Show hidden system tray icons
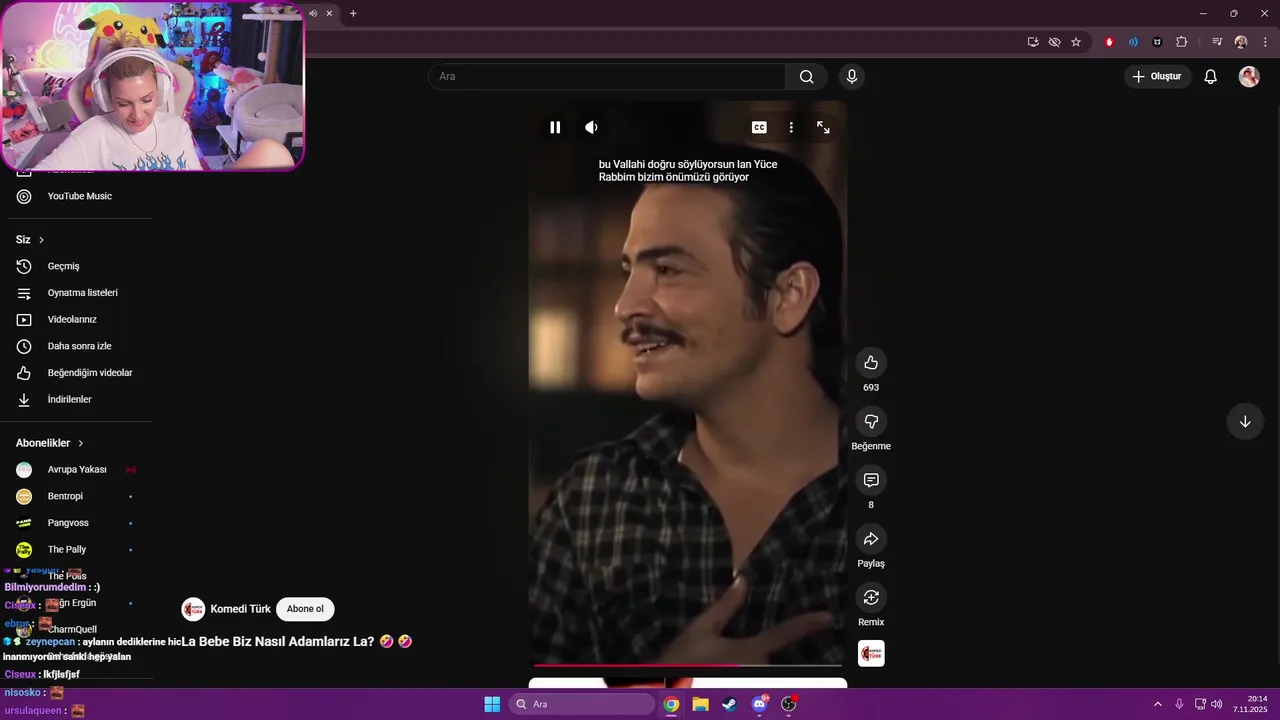 coord(1158,704)
